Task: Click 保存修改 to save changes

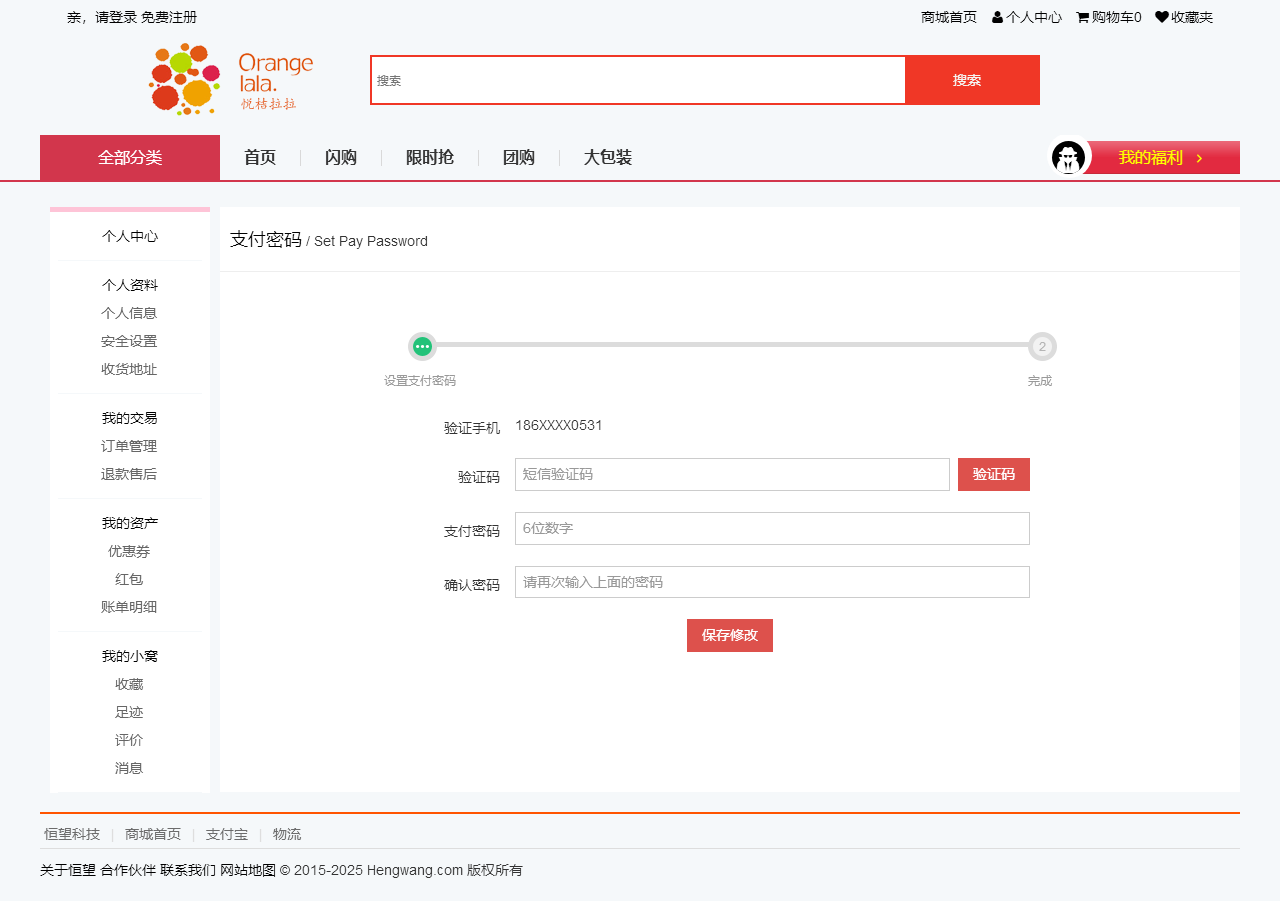Action: tap(730, 636)
